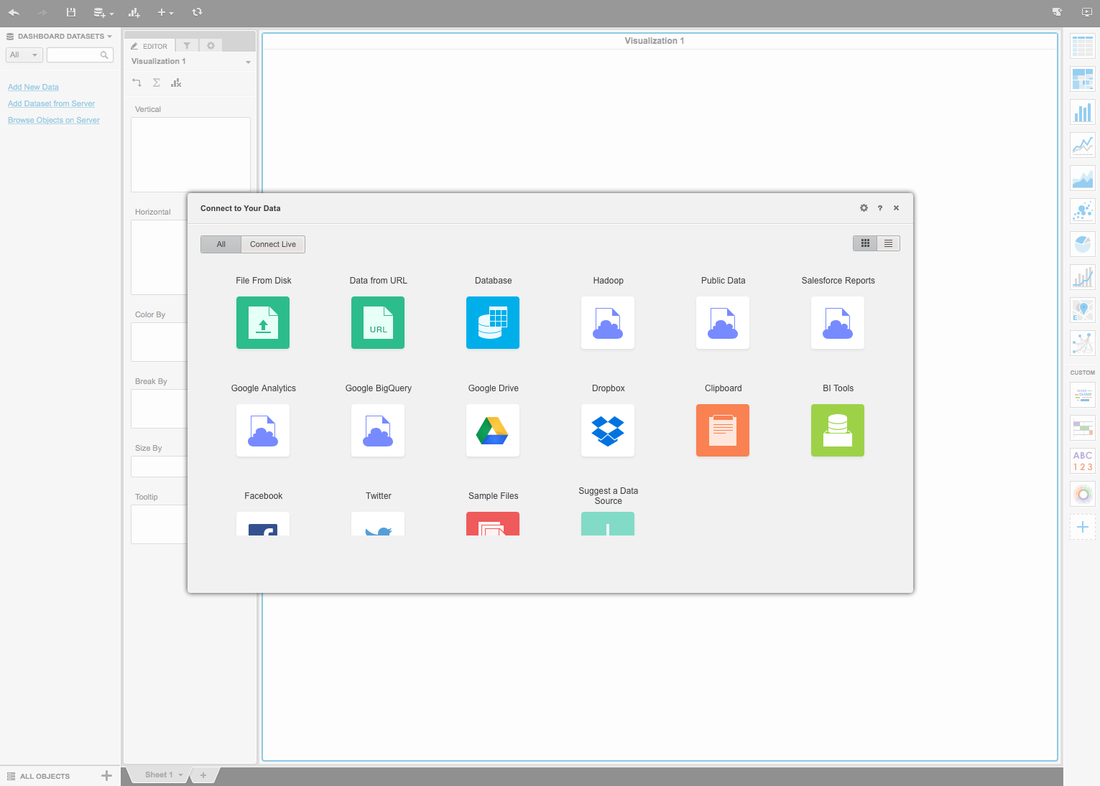
Task: Switch to the Editor tab
Action: 149,46
